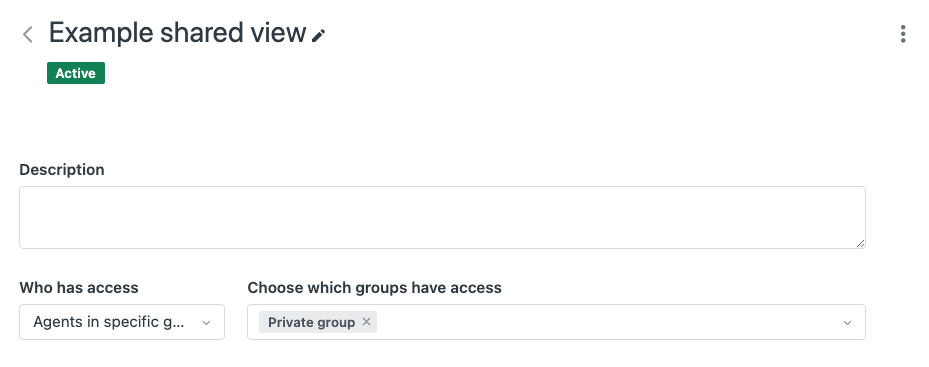Click the Agents in specific g... selected value

109,322
